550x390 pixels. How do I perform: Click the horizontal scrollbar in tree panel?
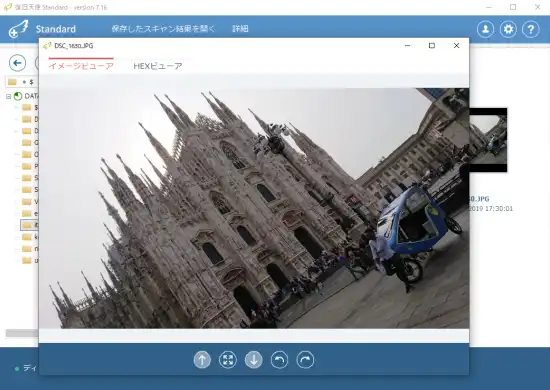(22, 333)
